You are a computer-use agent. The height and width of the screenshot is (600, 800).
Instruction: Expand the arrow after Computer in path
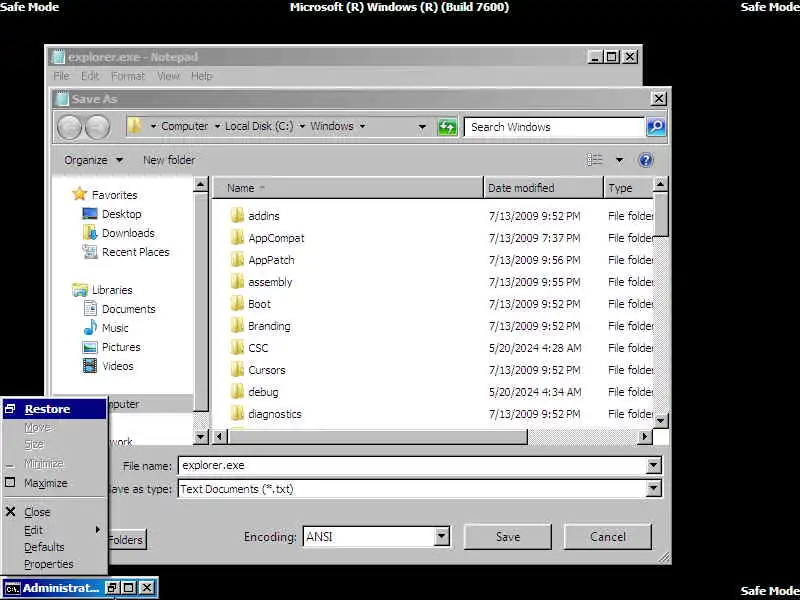click(x=217, y=126)
